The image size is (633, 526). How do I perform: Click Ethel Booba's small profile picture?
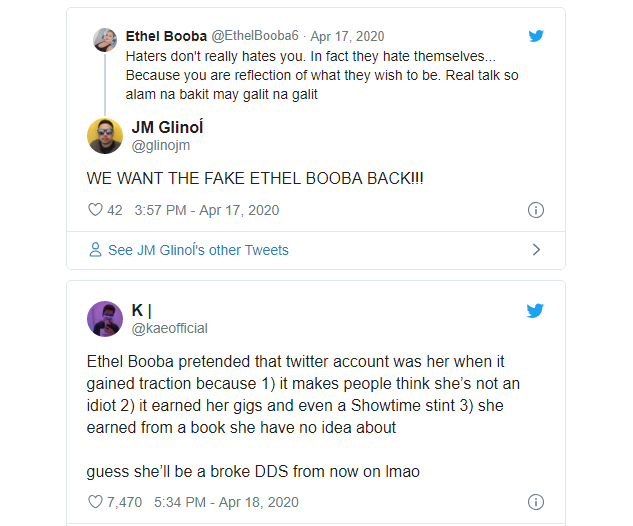[105, 40]
